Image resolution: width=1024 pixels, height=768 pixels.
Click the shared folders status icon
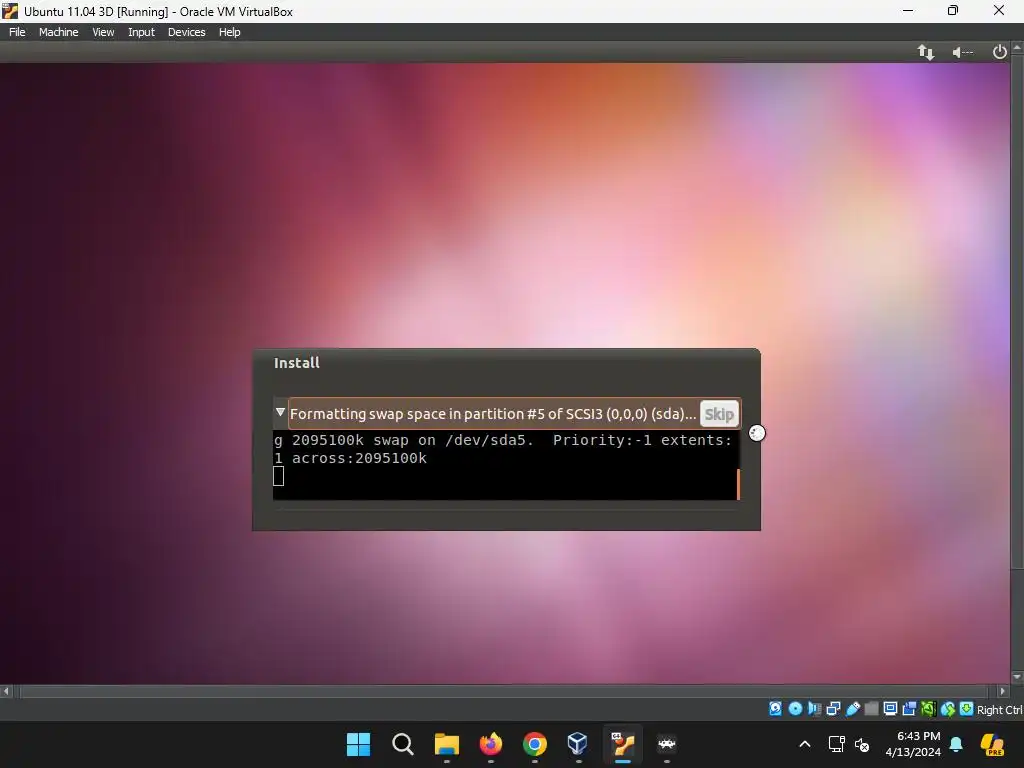[x=871, y=709]
